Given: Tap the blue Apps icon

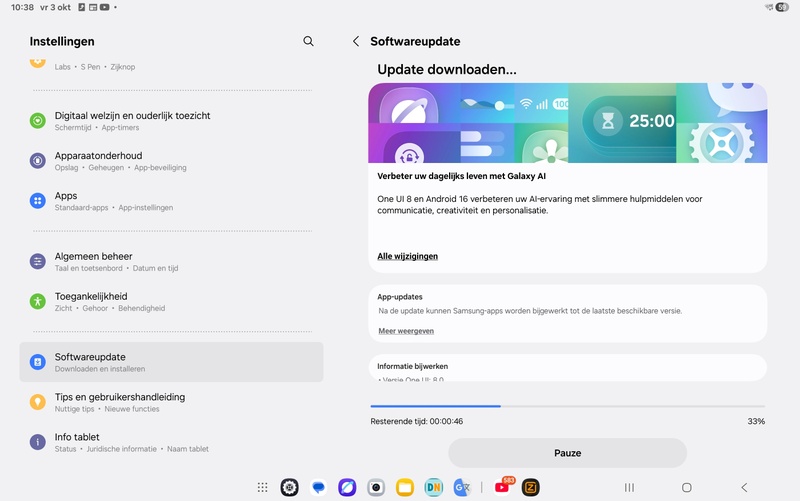Looking at the screenshot, I should [x=38, y=201].
